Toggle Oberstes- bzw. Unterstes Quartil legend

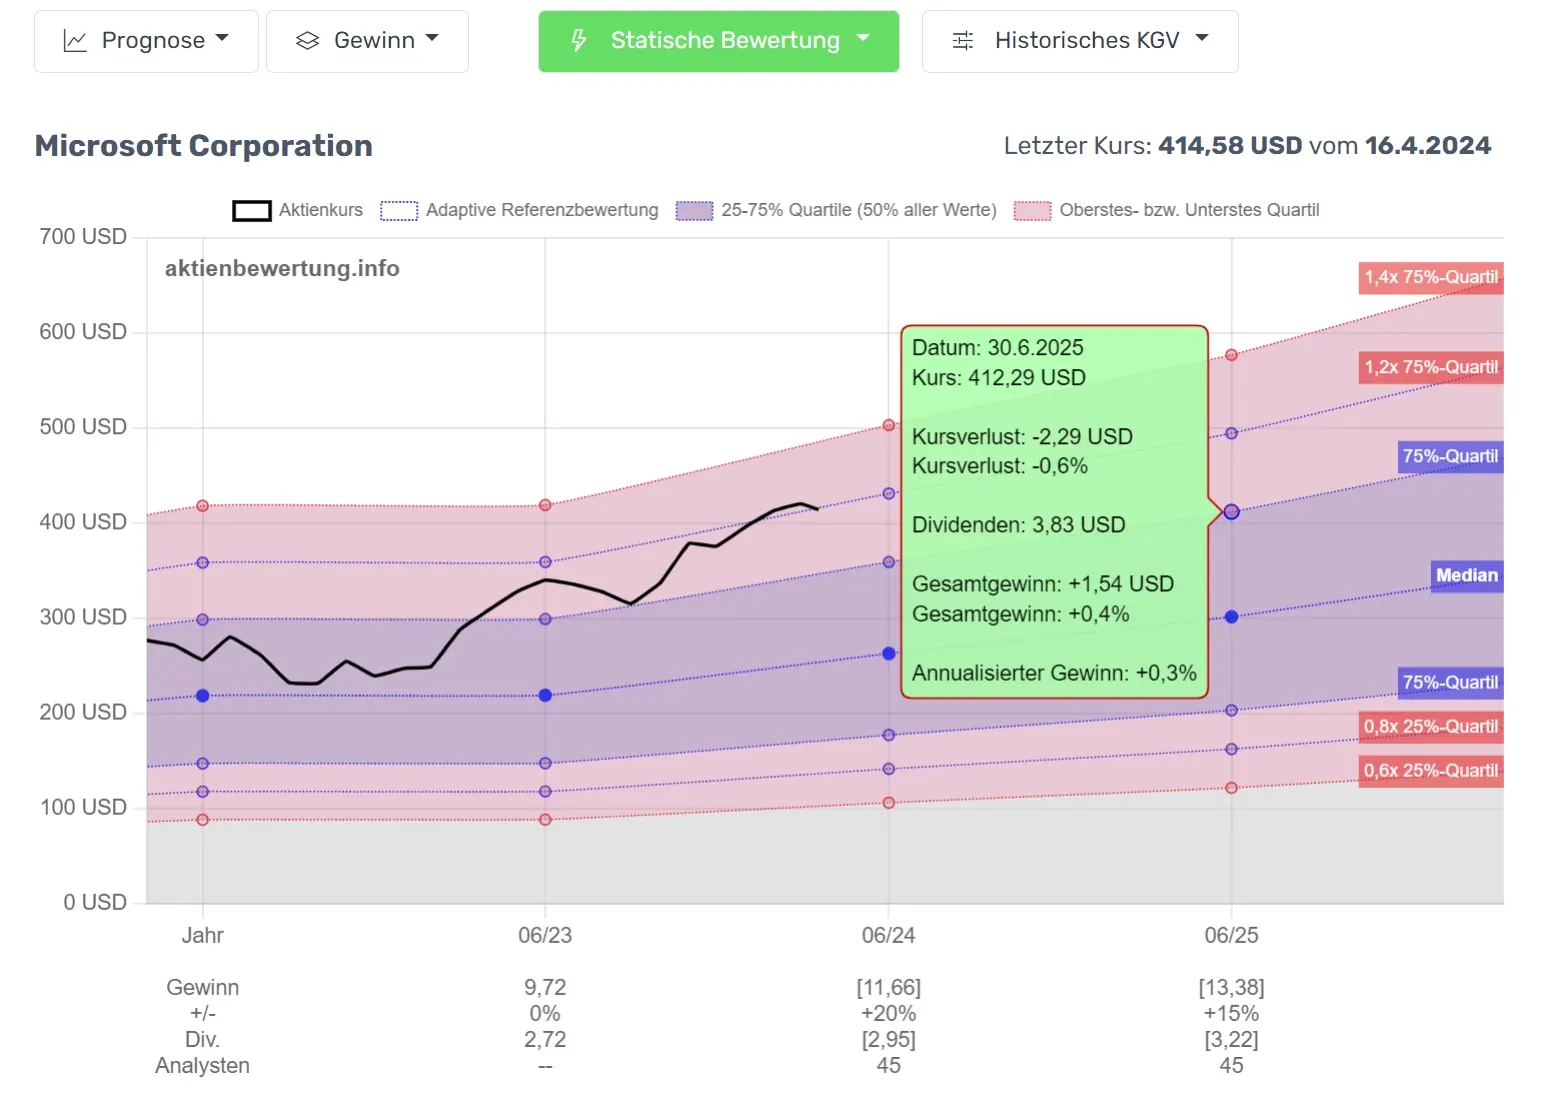point(1166,210)
